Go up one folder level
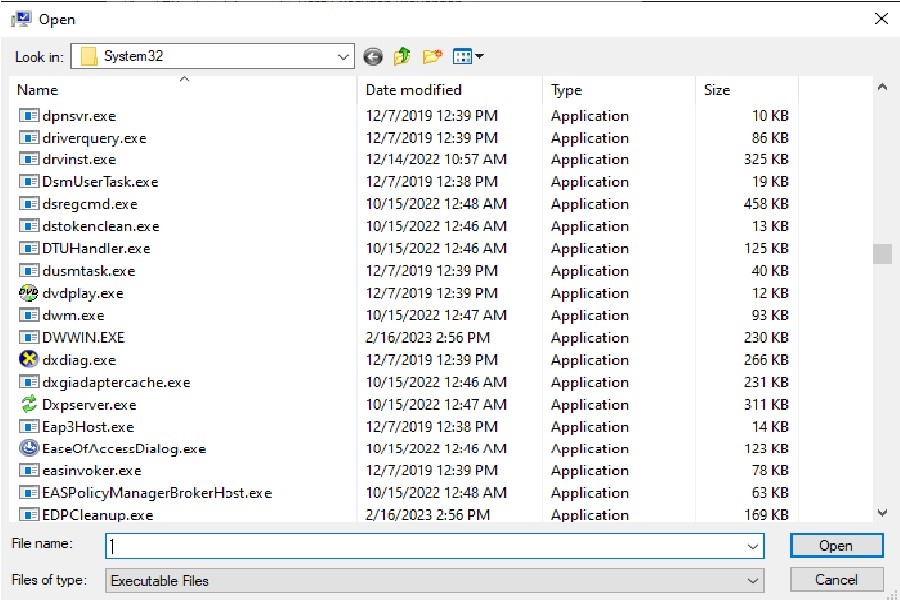This screenshot has width=900, height=600. click(402, 57)
